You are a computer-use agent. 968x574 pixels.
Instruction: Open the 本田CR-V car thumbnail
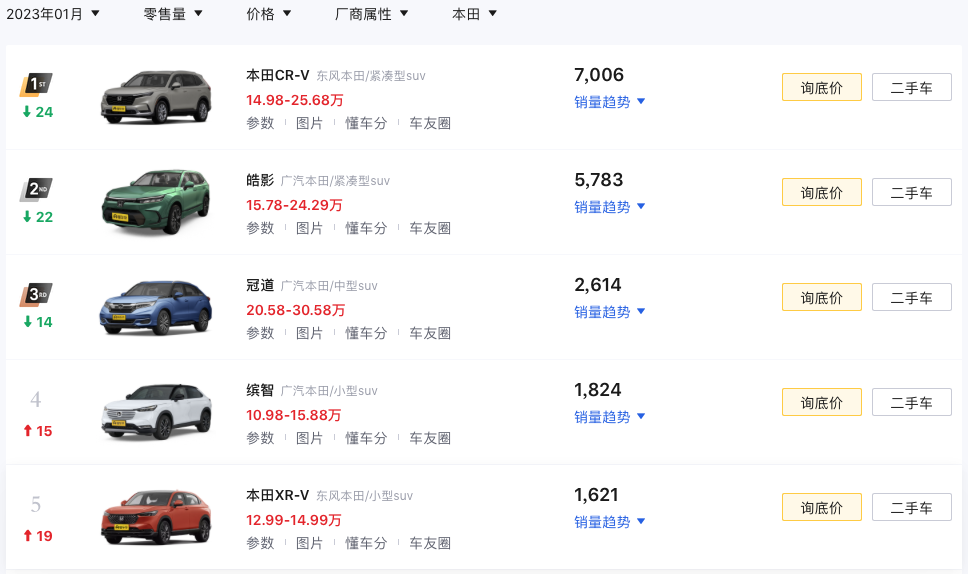pyautogui.click(x=156, y=97)
